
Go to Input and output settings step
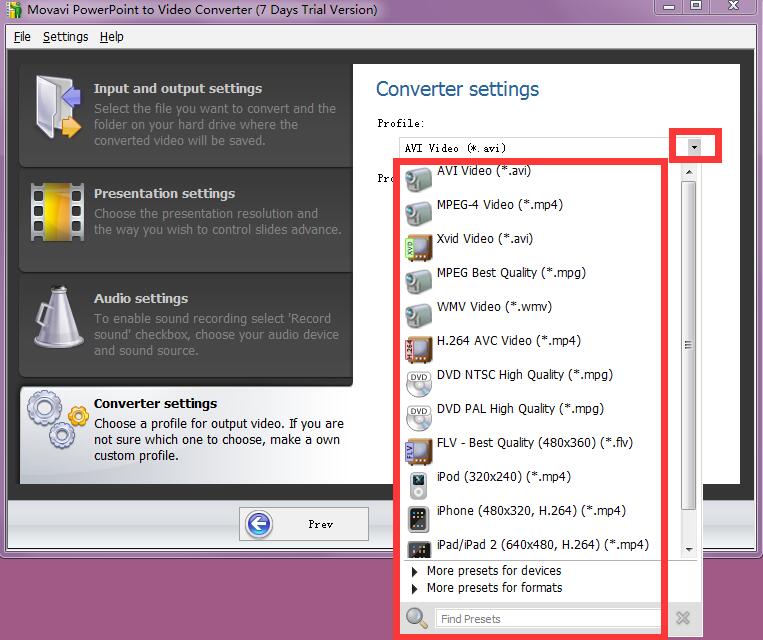pos(185,114)
